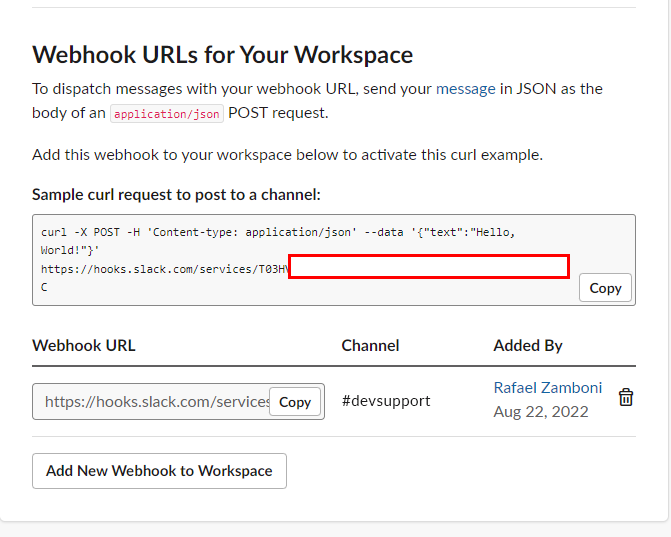Click the application/json code label

click(167, 114)
